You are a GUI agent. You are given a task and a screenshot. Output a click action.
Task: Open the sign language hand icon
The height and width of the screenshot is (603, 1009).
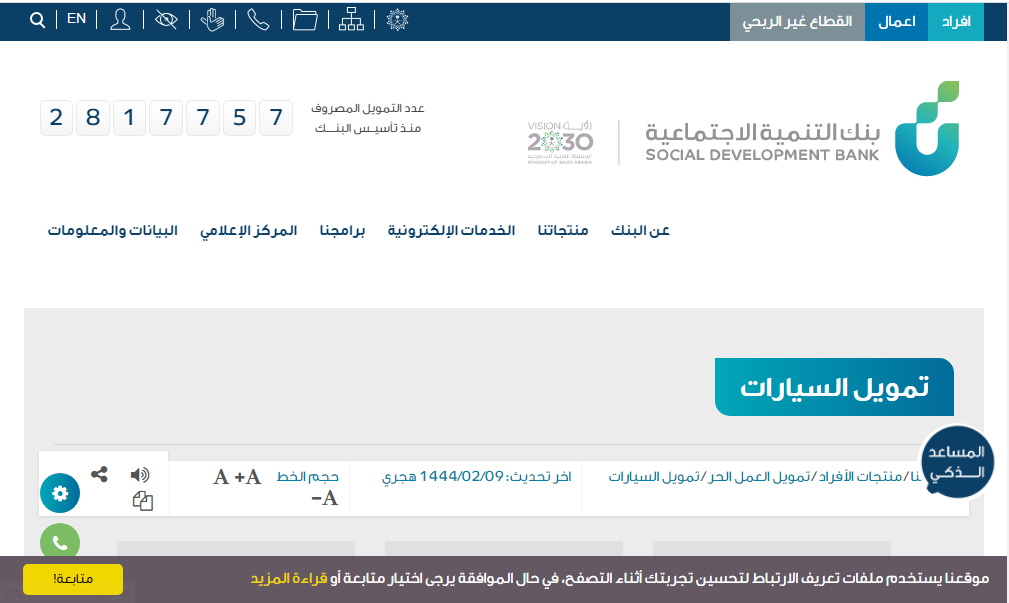[212, 20]
